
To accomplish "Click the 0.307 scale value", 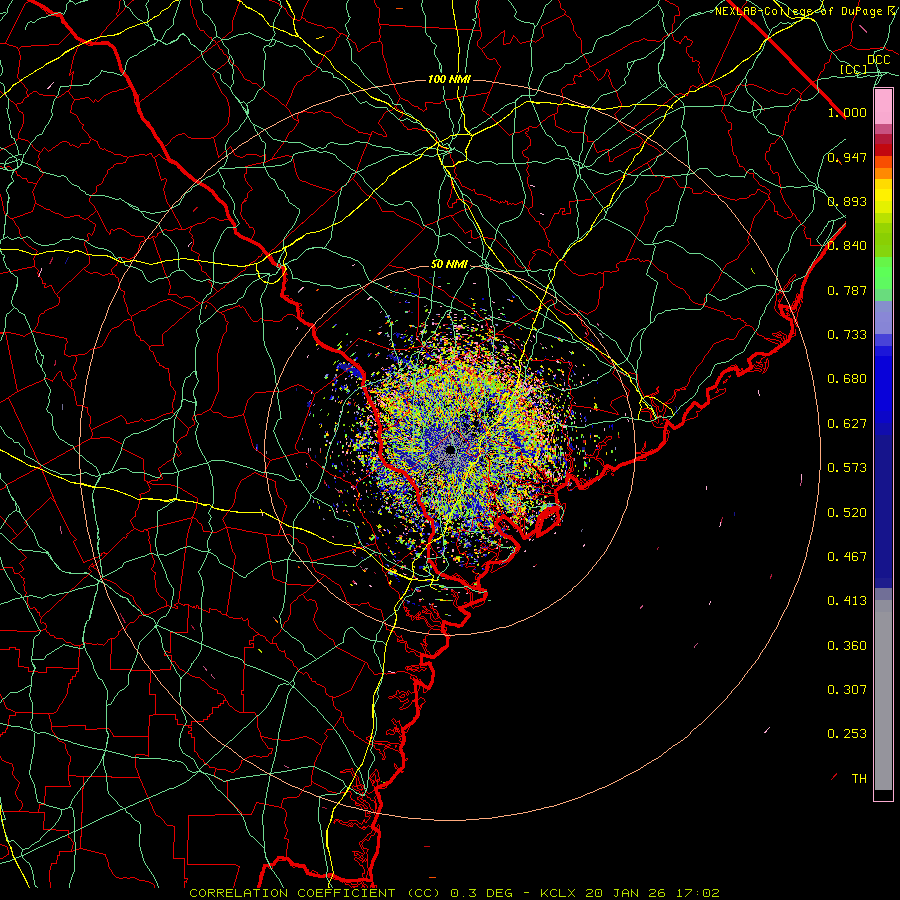I will (x=847, y=690).
